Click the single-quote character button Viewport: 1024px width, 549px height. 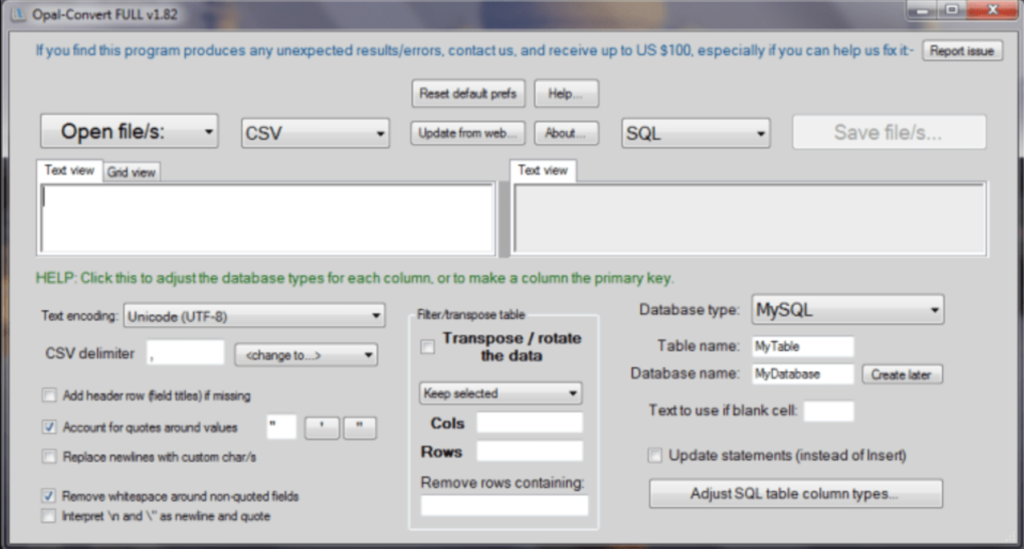(x=321, y=428)
